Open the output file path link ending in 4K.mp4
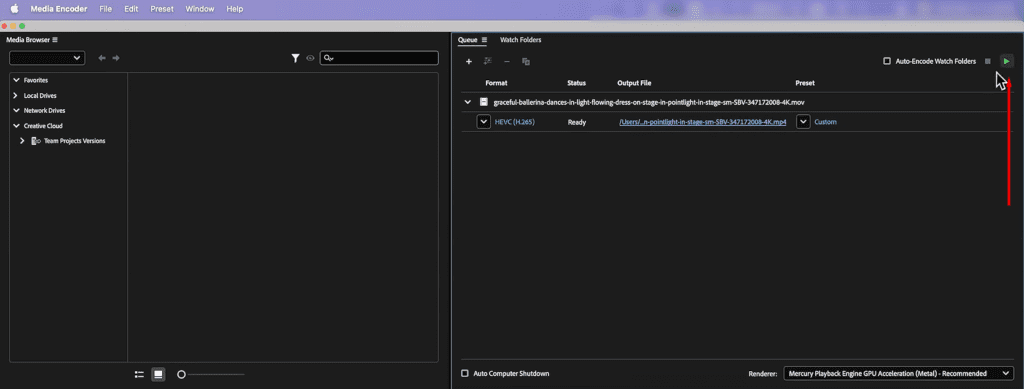This screenshot has width=1024, height=389. coord(703,122)
